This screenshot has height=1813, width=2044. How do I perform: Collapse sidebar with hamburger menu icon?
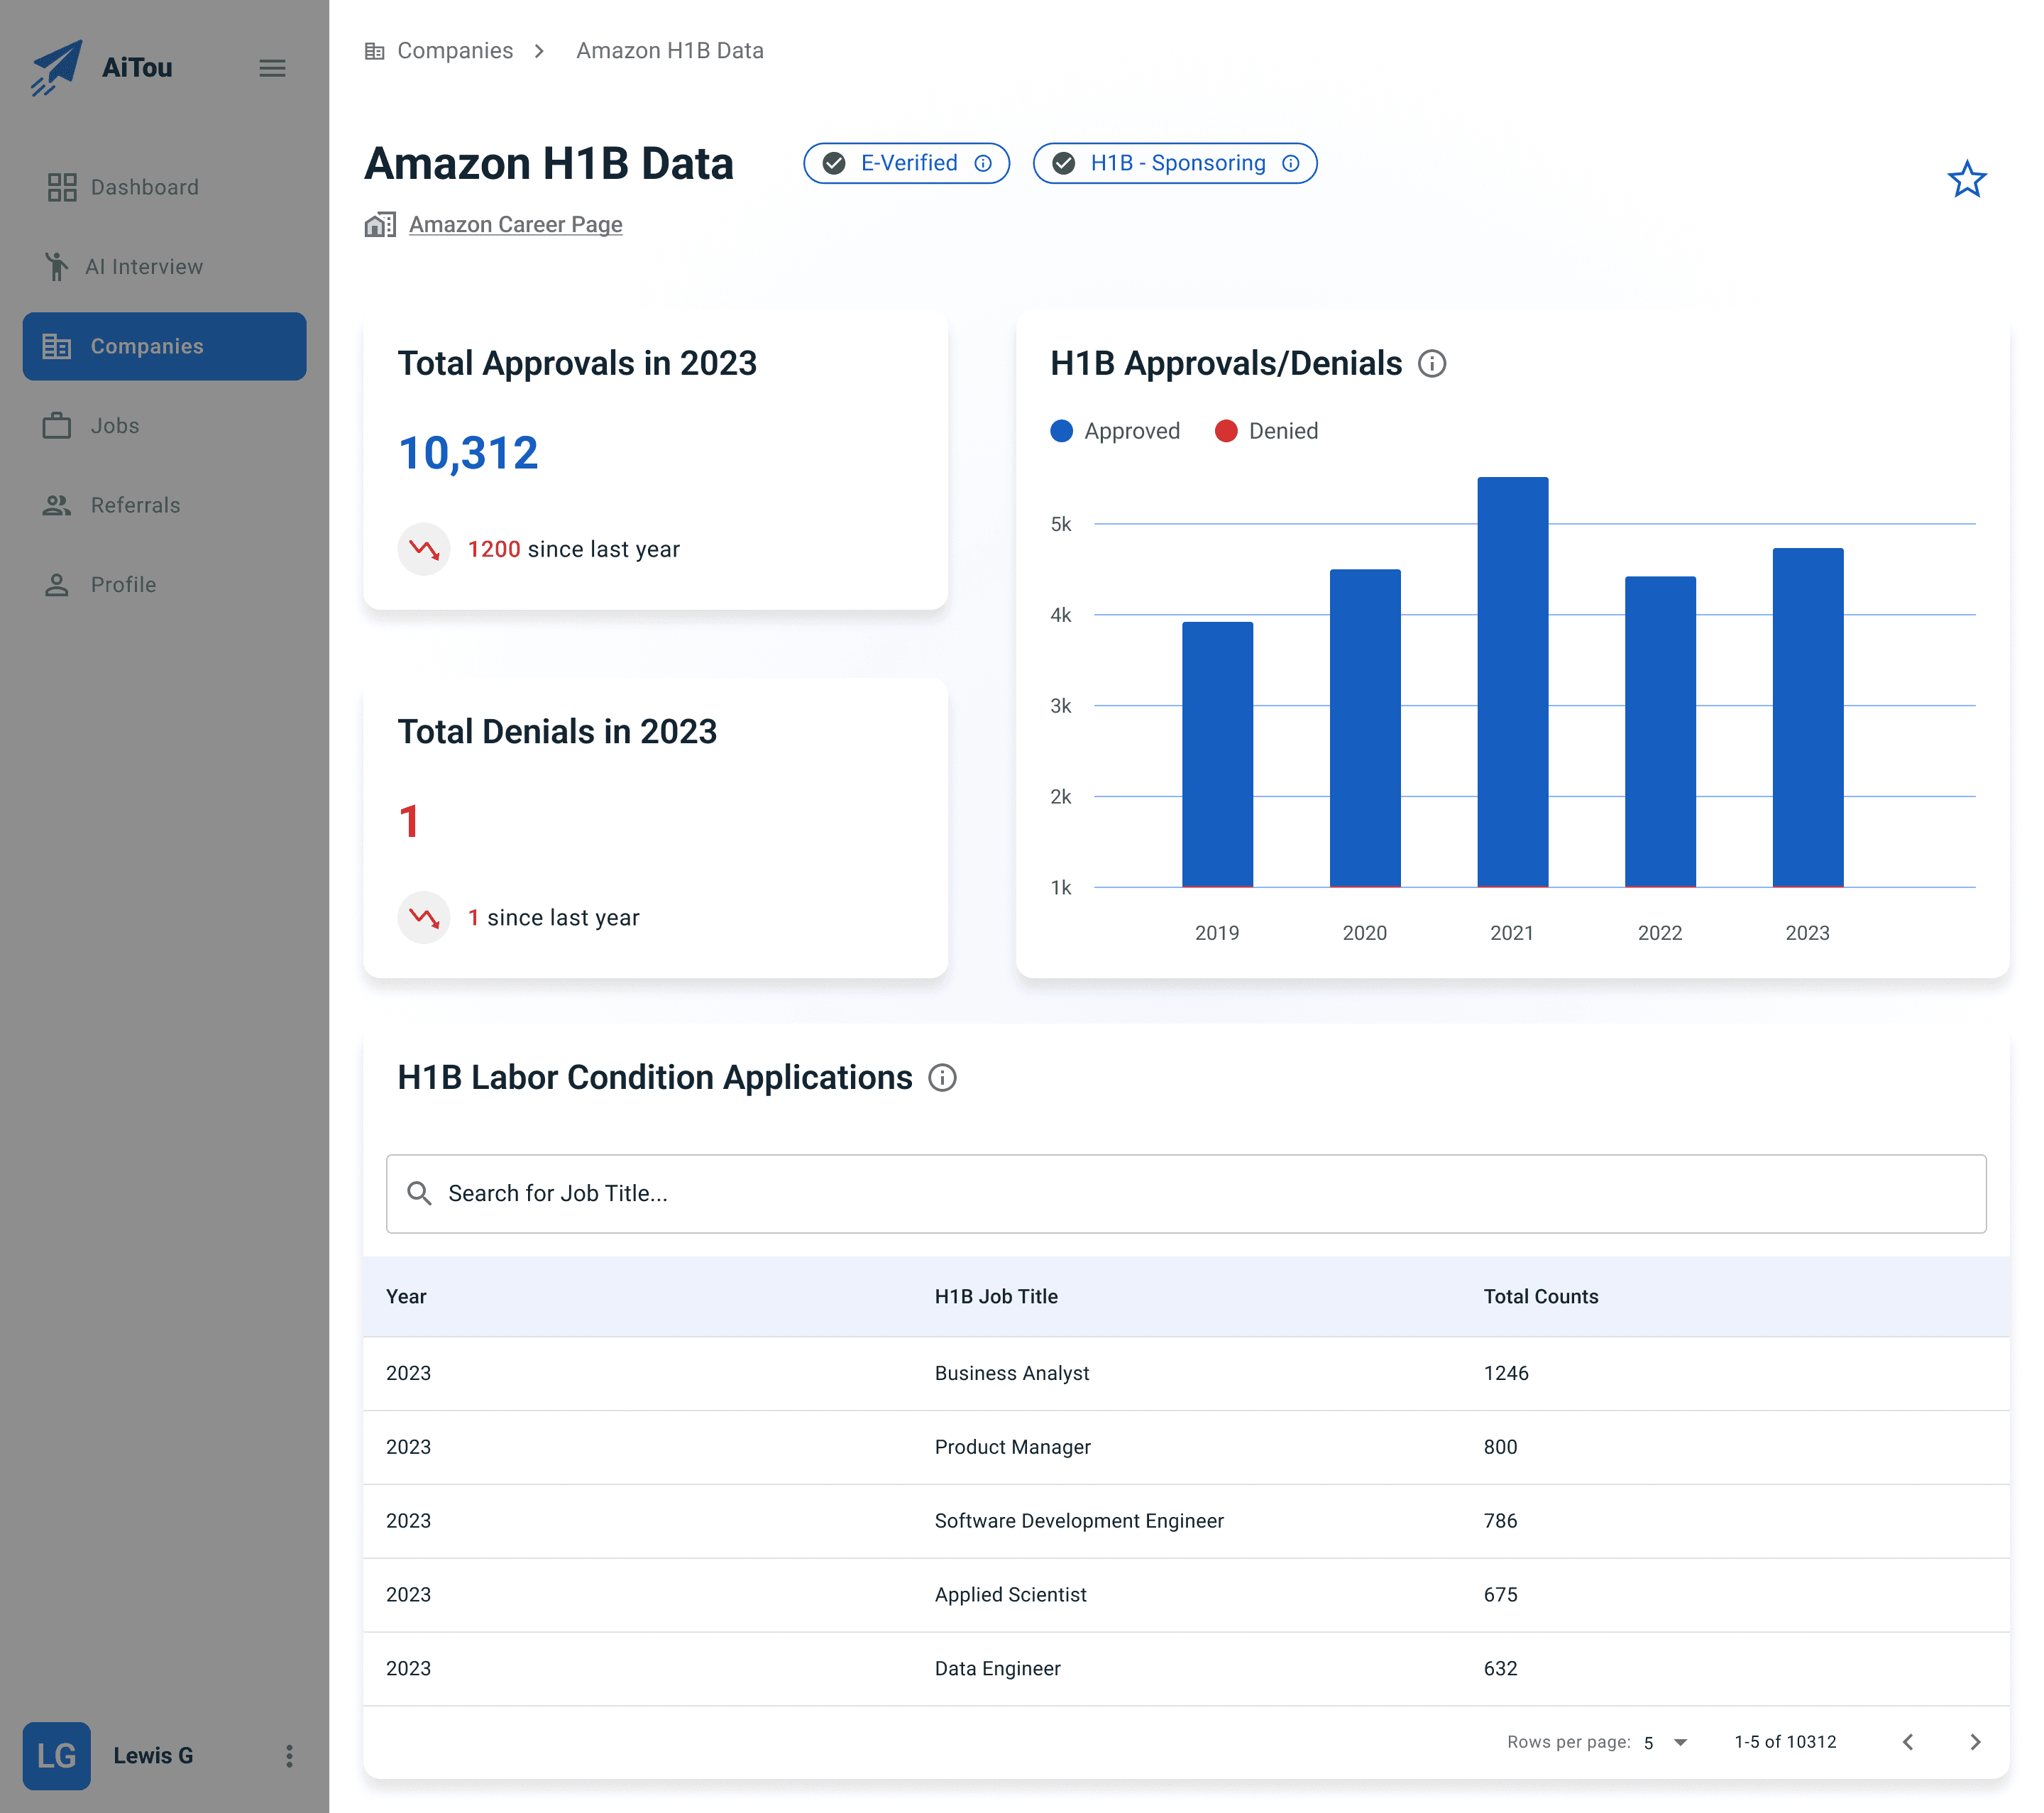pos(272,68)
